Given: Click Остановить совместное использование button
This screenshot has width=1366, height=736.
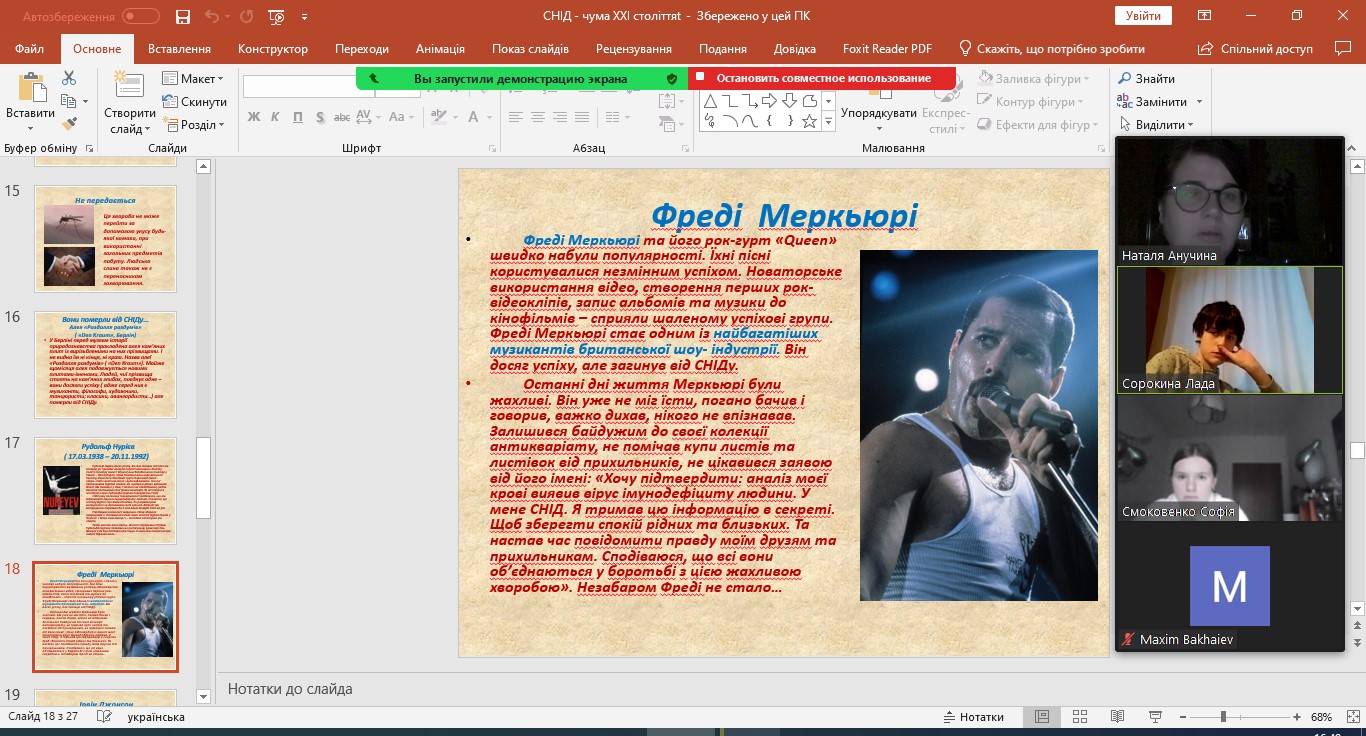Looking at the screenshot, I should tap(822, 78).
